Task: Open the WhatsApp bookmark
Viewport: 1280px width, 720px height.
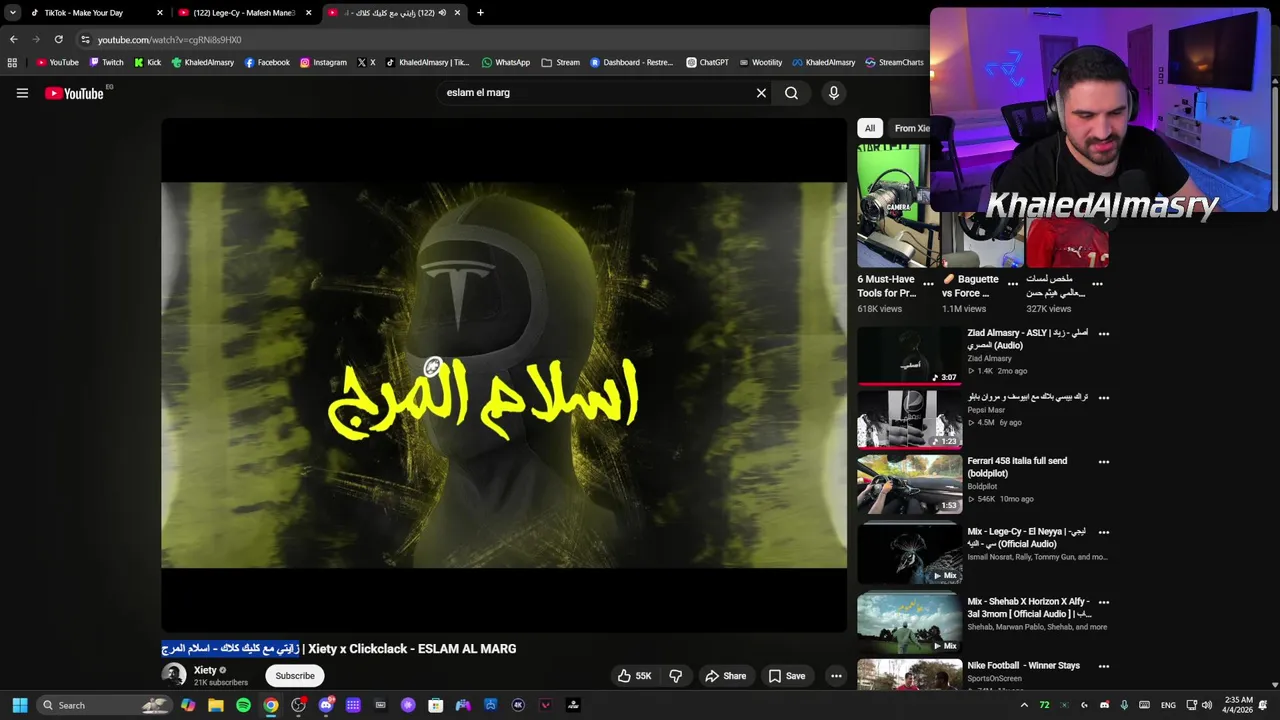Action: (x=506, y=62)
